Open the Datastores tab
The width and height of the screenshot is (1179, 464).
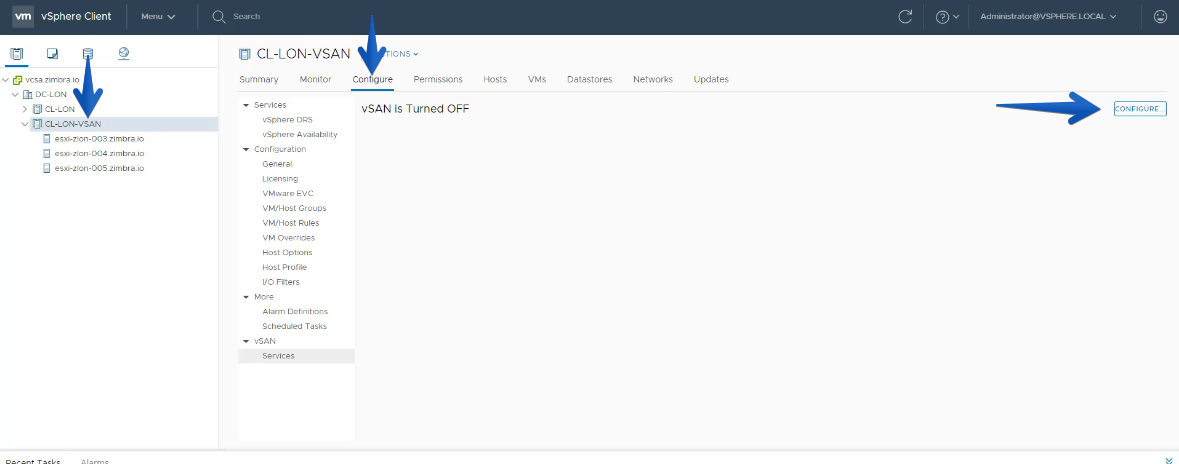click(590, 79)
